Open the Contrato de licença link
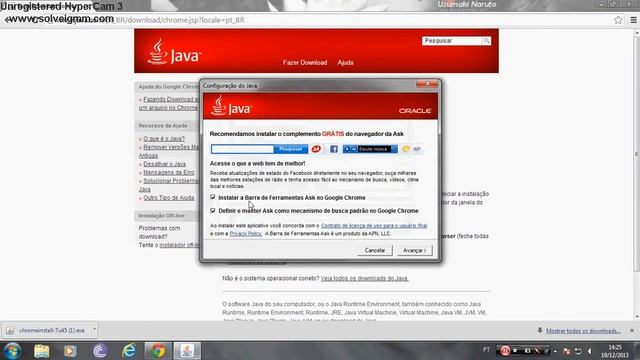This screenshot has width=640, height=360. click(x=374, y=225)
